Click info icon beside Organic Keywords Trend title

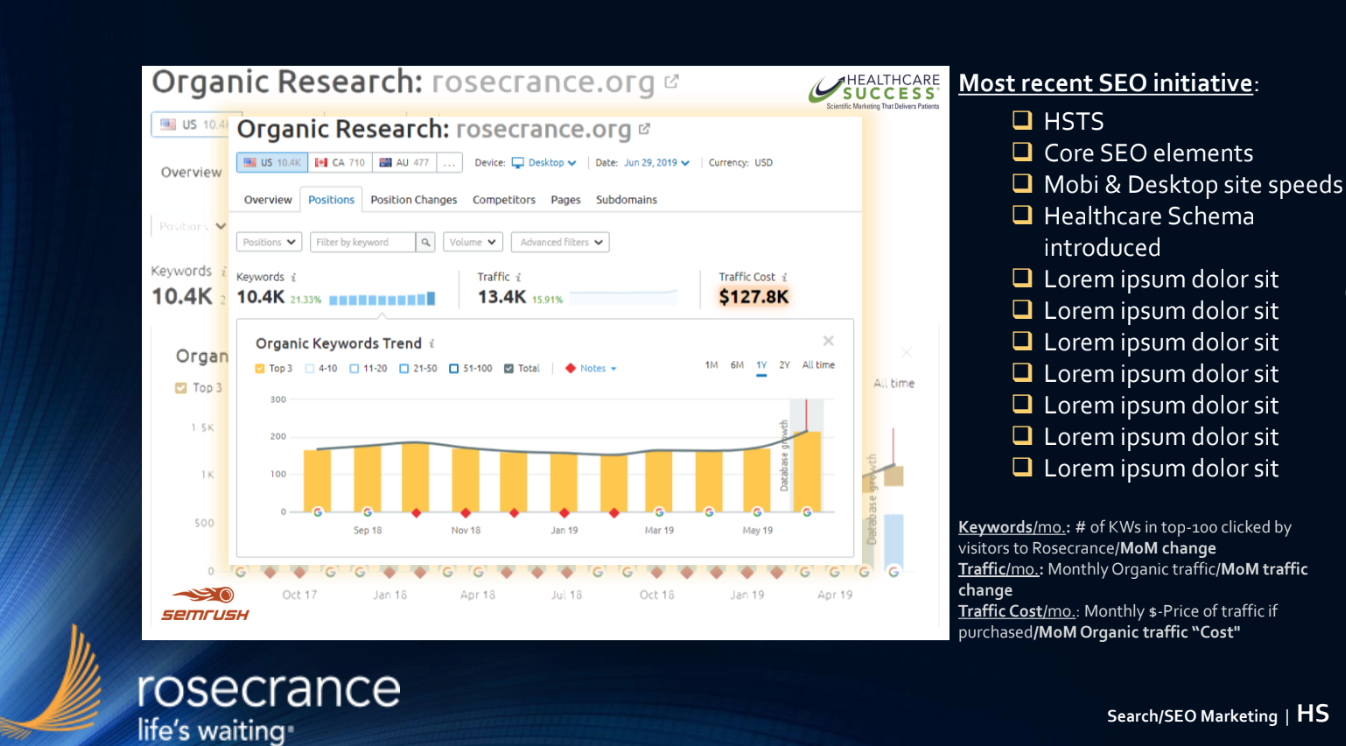(x=432, y=344)
